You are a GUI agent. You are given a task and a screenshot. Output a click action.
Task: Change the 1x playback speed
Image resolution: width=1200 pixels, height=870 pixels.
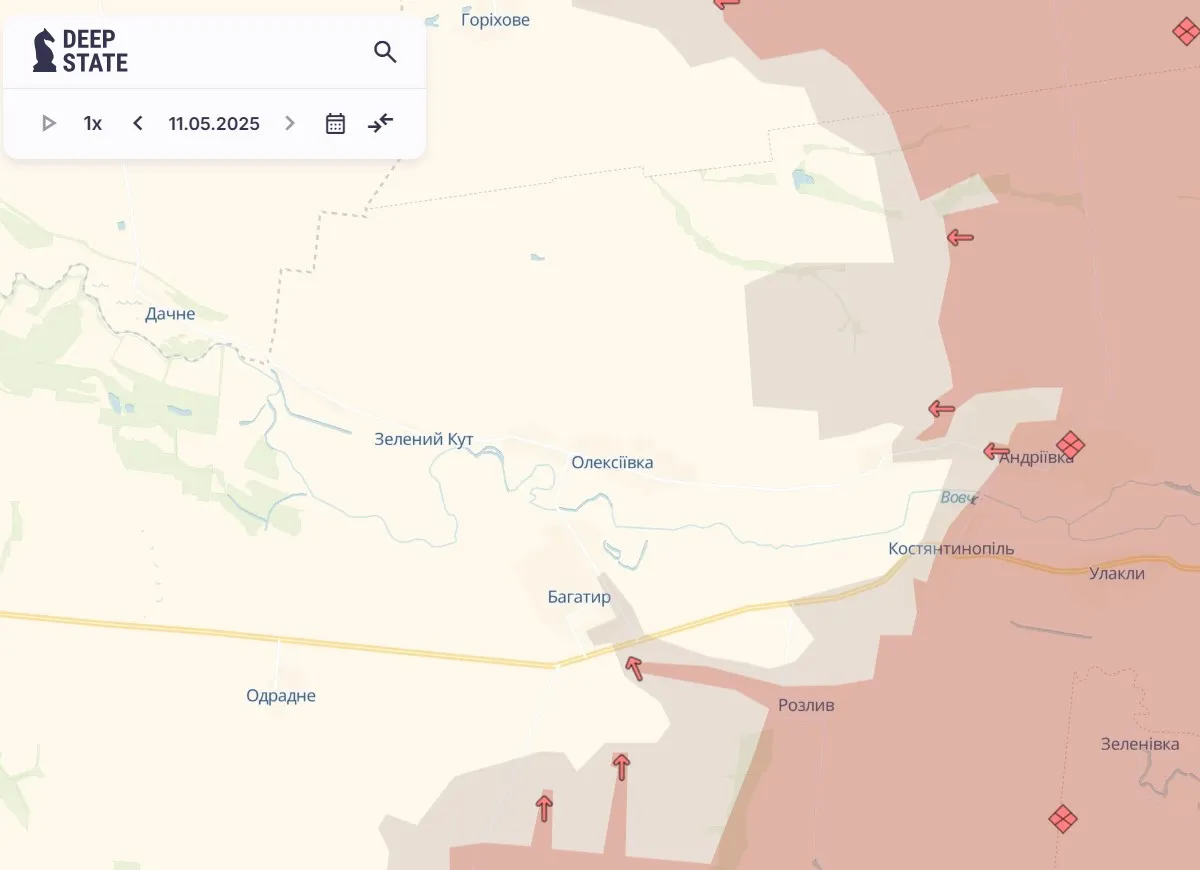92,124
